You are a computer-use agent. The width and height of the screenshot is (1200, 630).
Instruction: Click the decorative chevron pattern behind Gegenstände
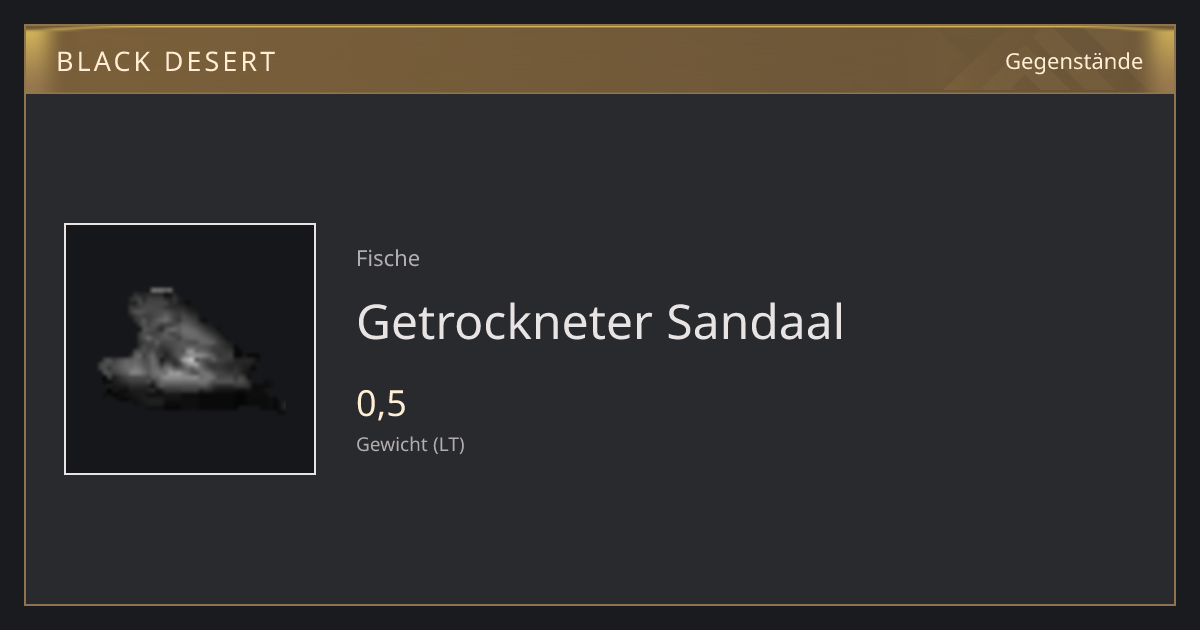point(1060,60)
